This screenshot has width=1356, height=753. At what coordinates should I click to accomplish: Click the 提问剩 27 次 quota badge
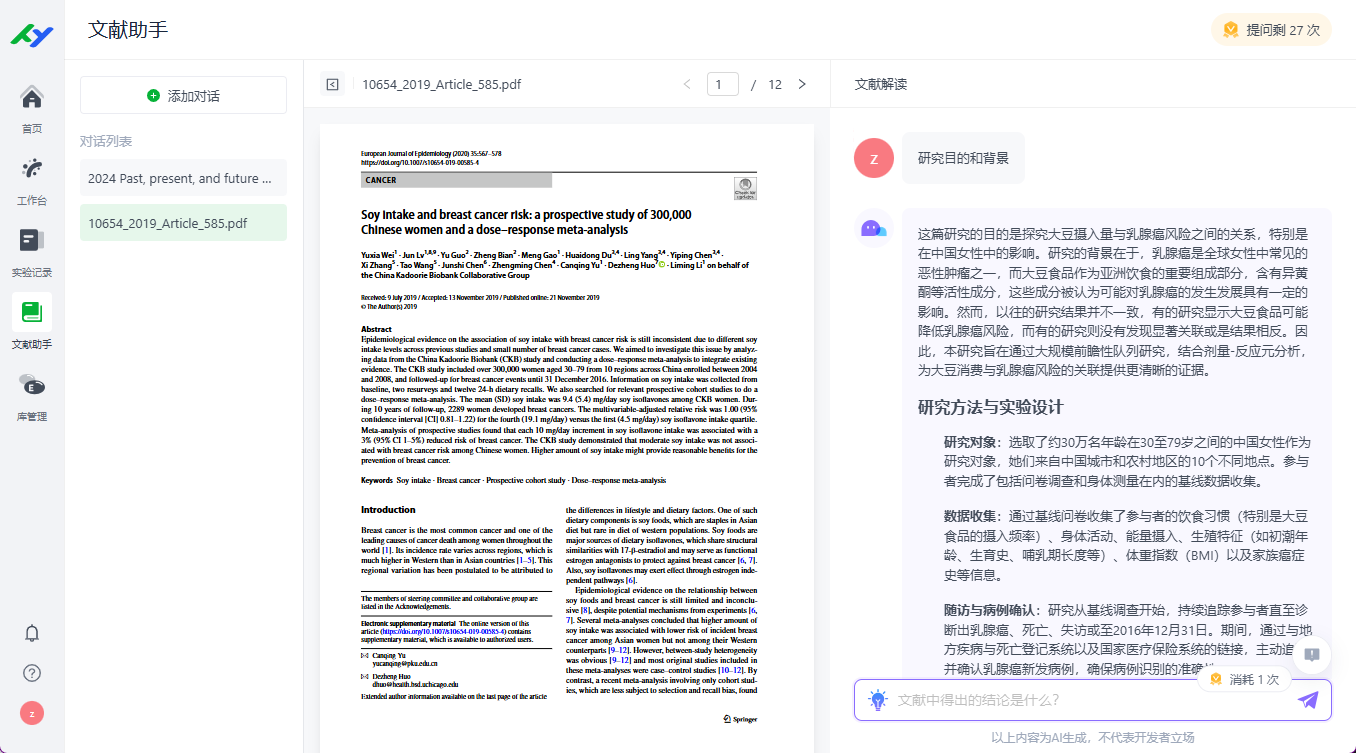(x=1271, y=30)
